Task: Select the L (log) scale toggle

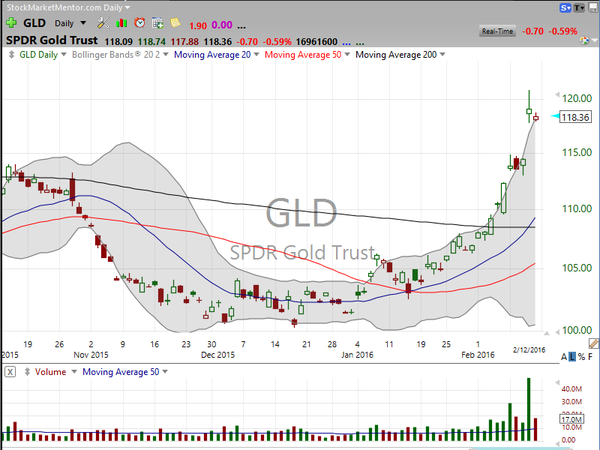Action: tap(572, 357)
